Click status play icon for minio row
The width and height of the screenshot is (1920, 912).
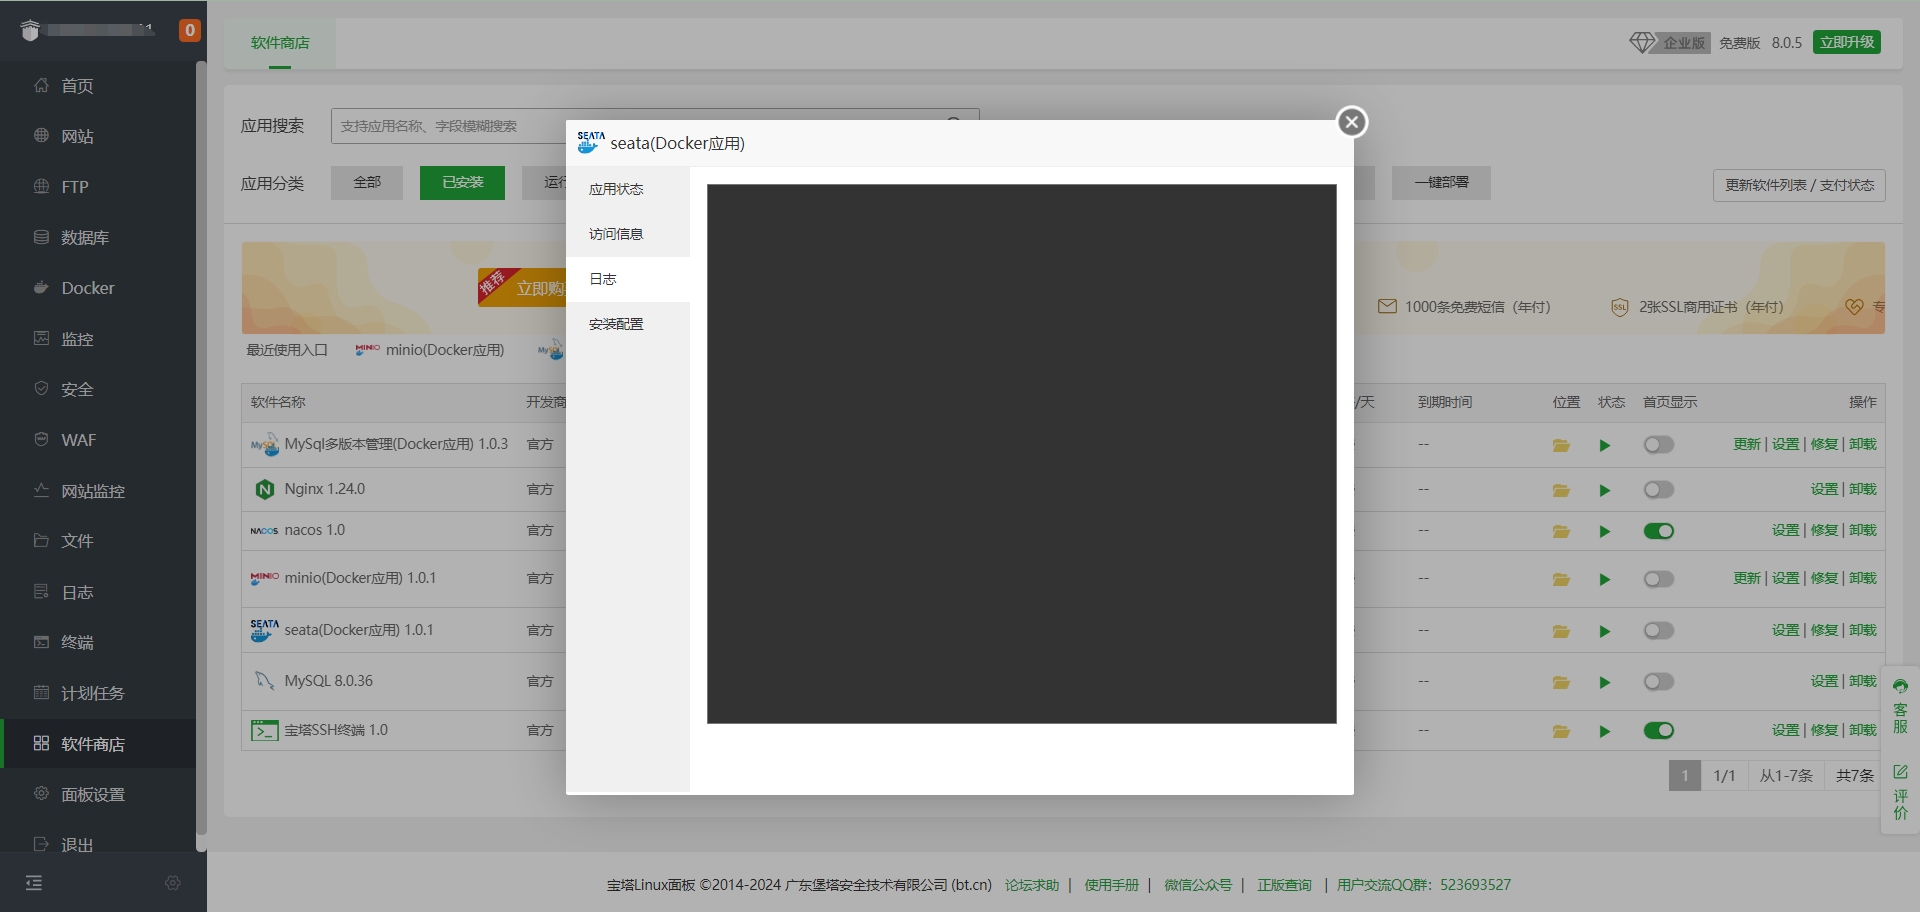pos(1605,580)
